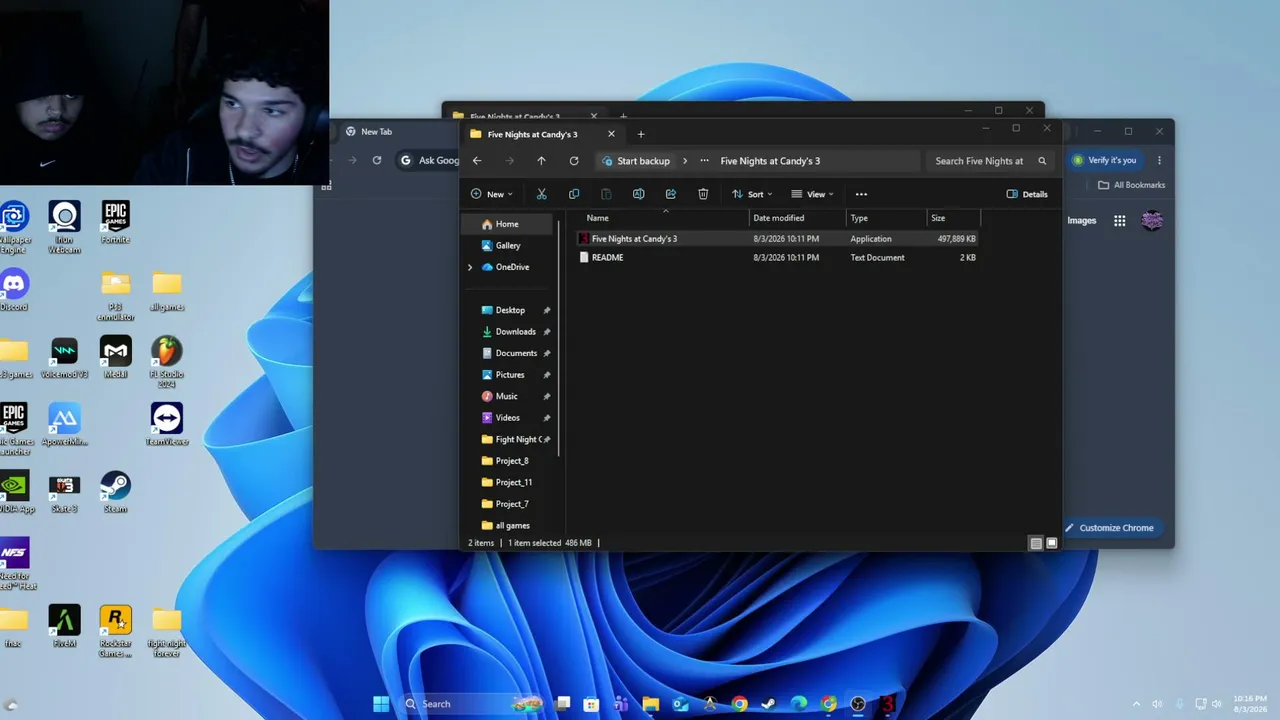Open the Chrome three-dot menu

tap(1159, 160)
